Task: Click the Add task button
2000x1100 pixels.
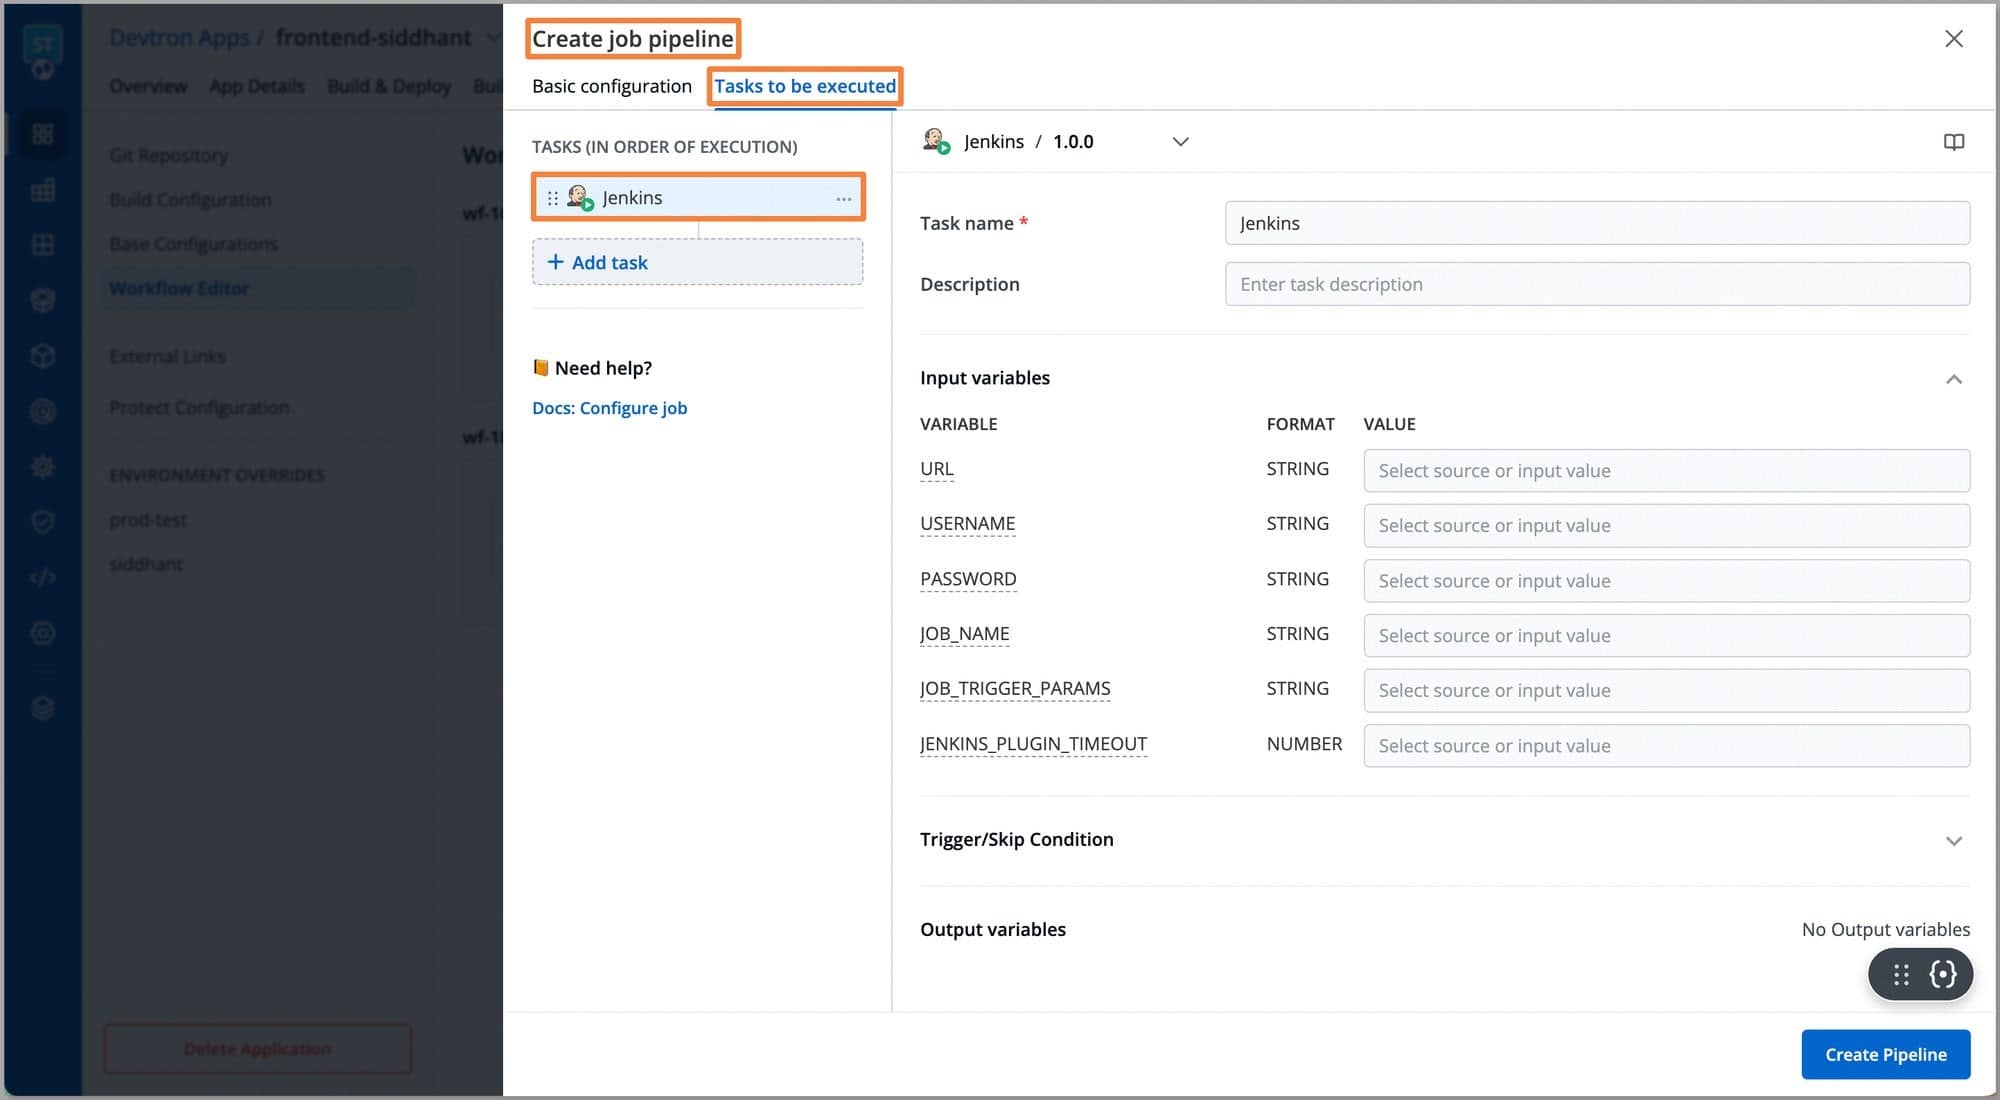Action: click(698, 262)
